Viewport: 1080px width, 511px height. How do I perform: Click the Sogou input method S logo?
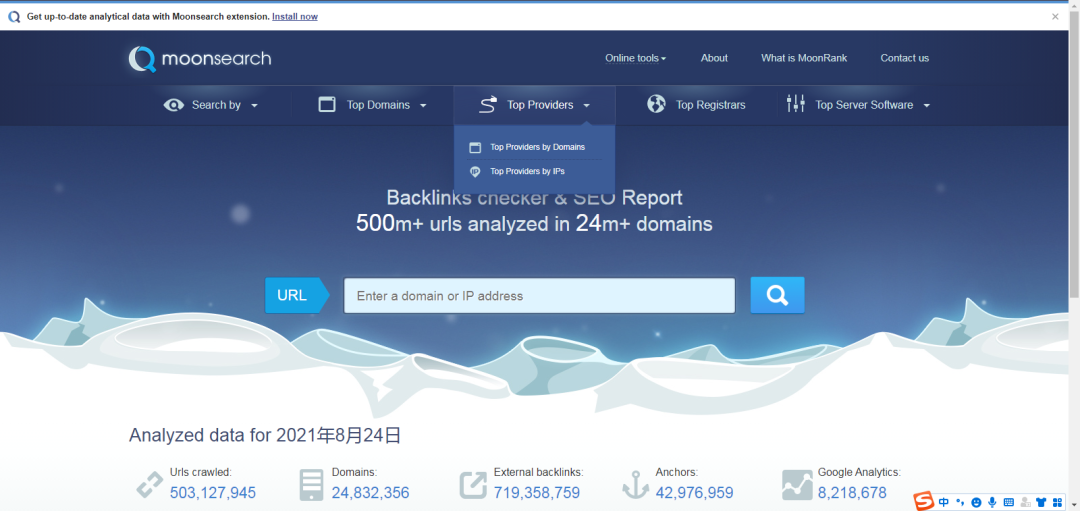(x=923, y=502)
